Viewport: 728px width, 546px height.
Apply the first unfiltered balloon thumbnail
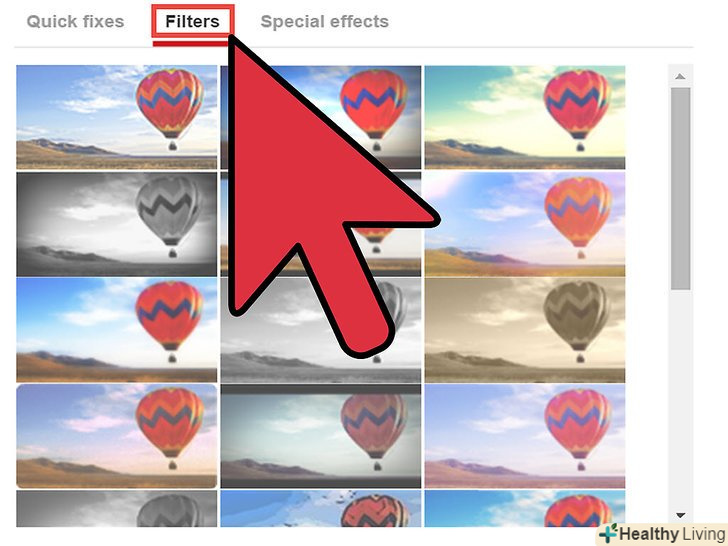[117, 117]
